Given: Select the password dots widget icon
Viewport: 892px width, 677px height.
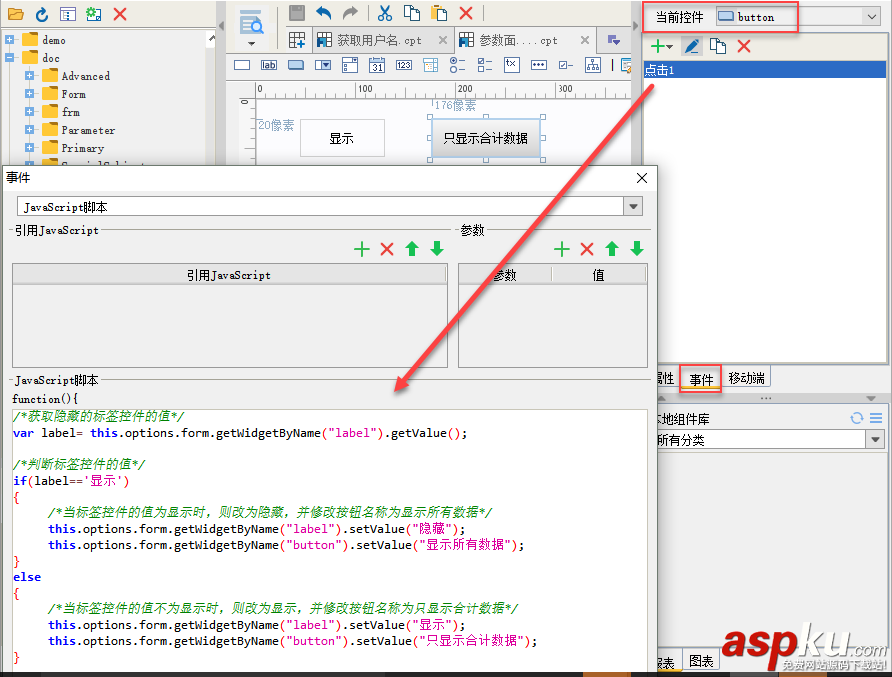Looking at the screenshot, I should (539, 65).
